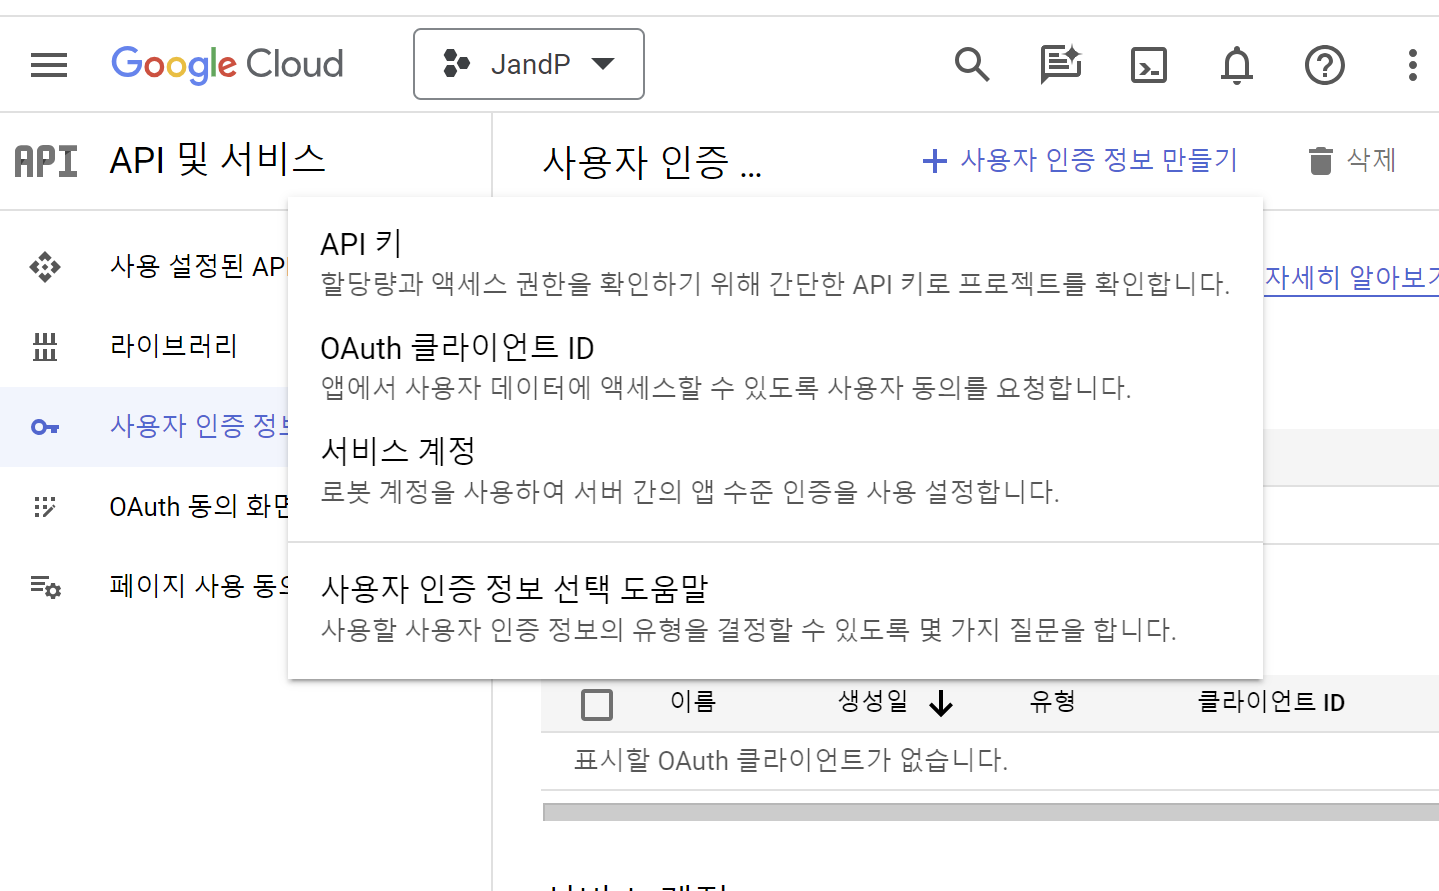This screenshot has width=1439, height=891.
Task: Click the 라이브러리 icon
Action: 45,347
